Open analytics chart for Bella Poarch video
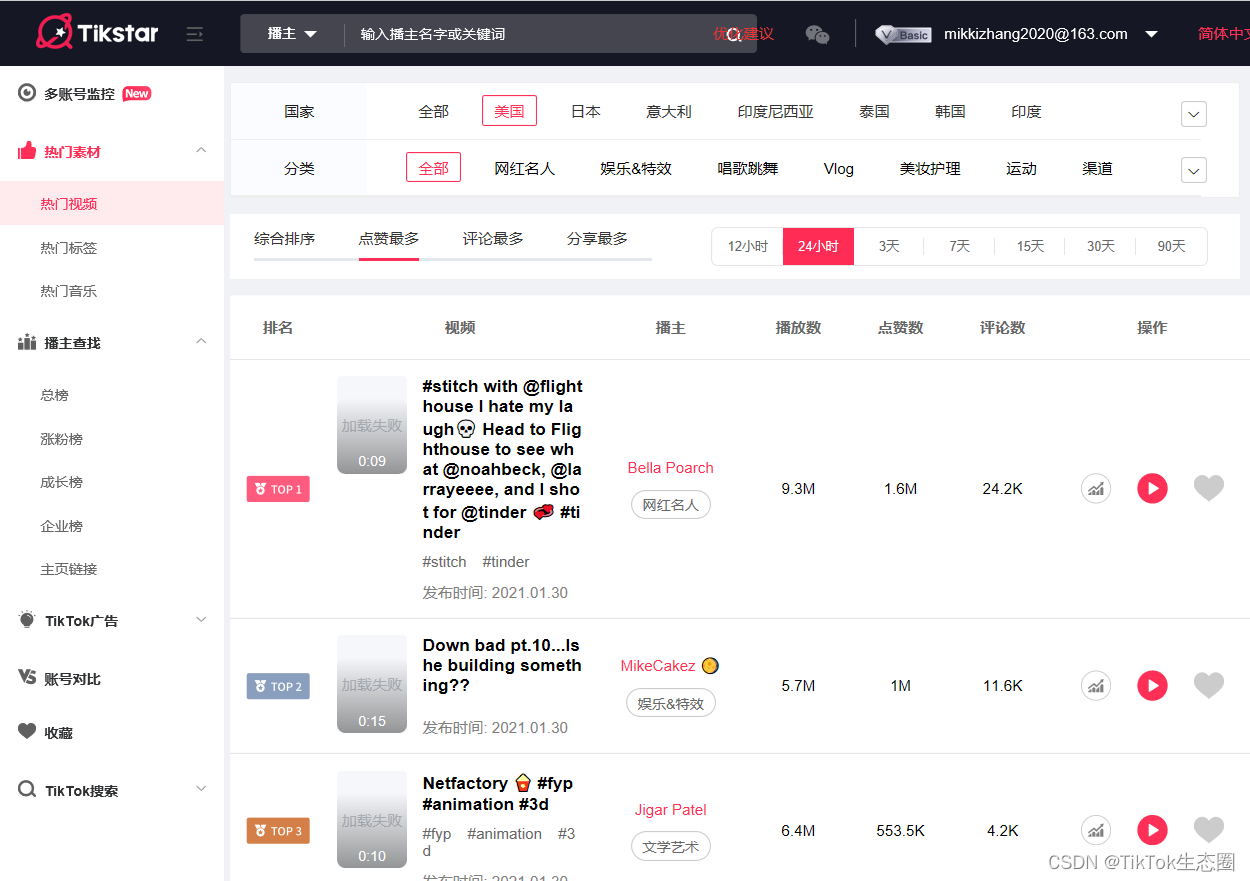The height and width of the screenshot is (881, 1250). 1096,489
